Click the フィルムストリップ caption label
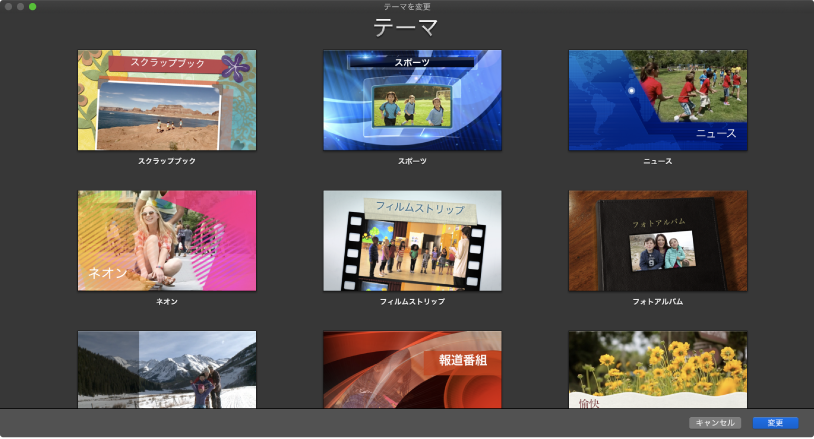Image resolution: width=814 pixels, height=439 pixels. coord(412,301)
